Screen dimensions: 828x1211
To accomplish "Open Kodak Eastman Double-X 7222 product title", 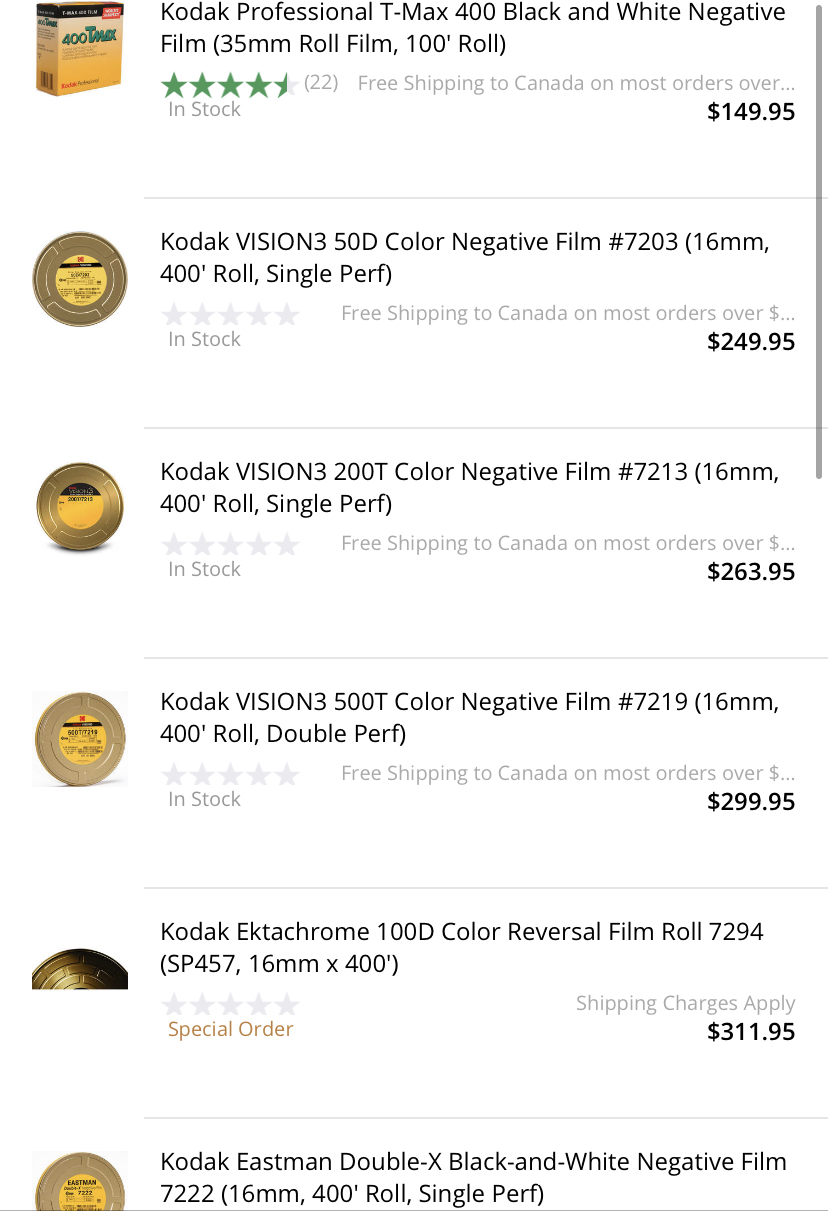I will point(472,1177).
